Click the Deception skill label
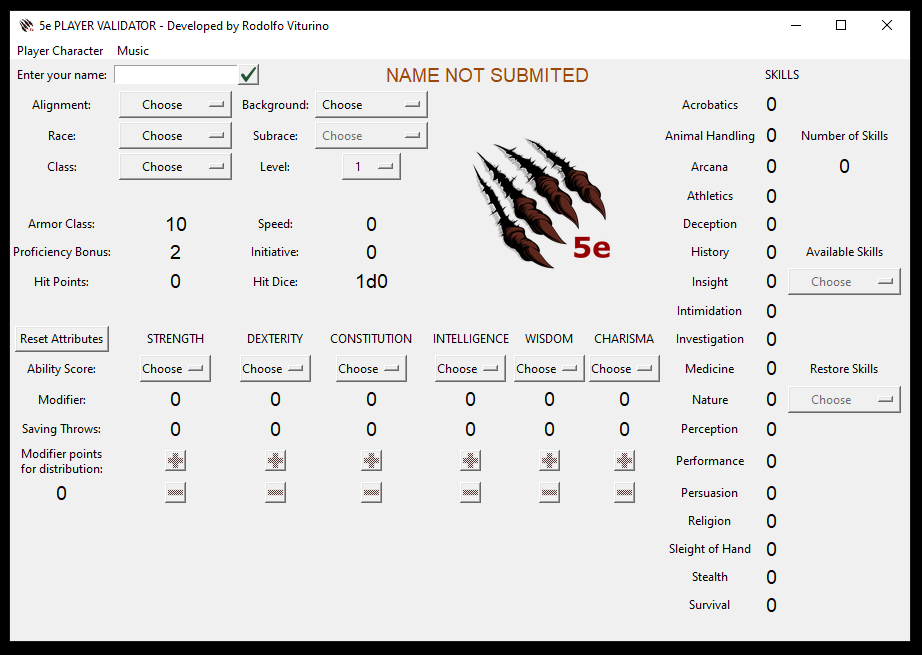Image resolution: width=922 pixels, height=655 pixels. click(x=710, y=224)
